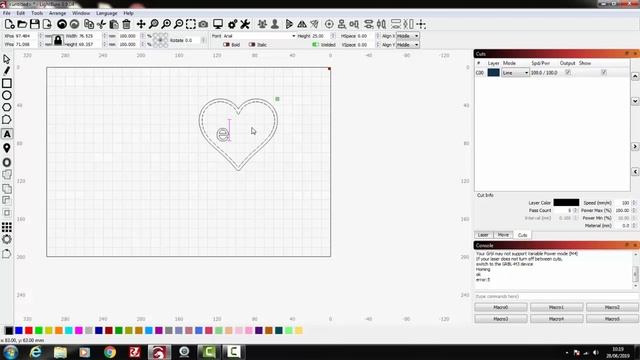This screenshot has width=640, height=360.
Task: Open Chrome from the Windows taskbar
Action: [x=109, y=352]
